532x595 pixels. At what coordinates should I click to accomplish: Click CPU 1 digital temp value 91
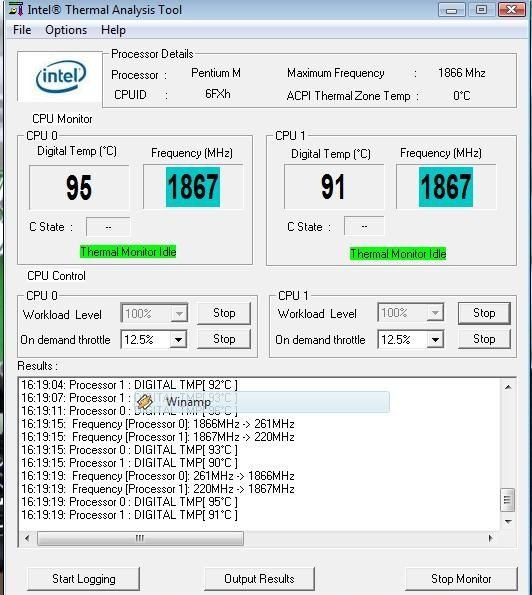click(x=334, y=187)
